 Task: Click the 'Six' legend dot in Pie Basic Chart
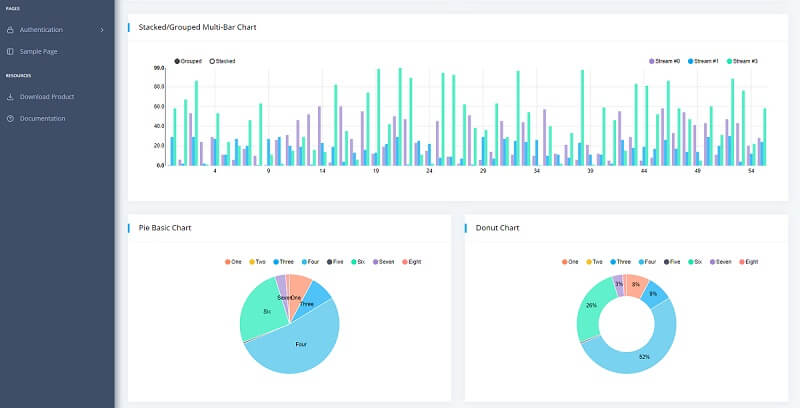coord(354,261)
